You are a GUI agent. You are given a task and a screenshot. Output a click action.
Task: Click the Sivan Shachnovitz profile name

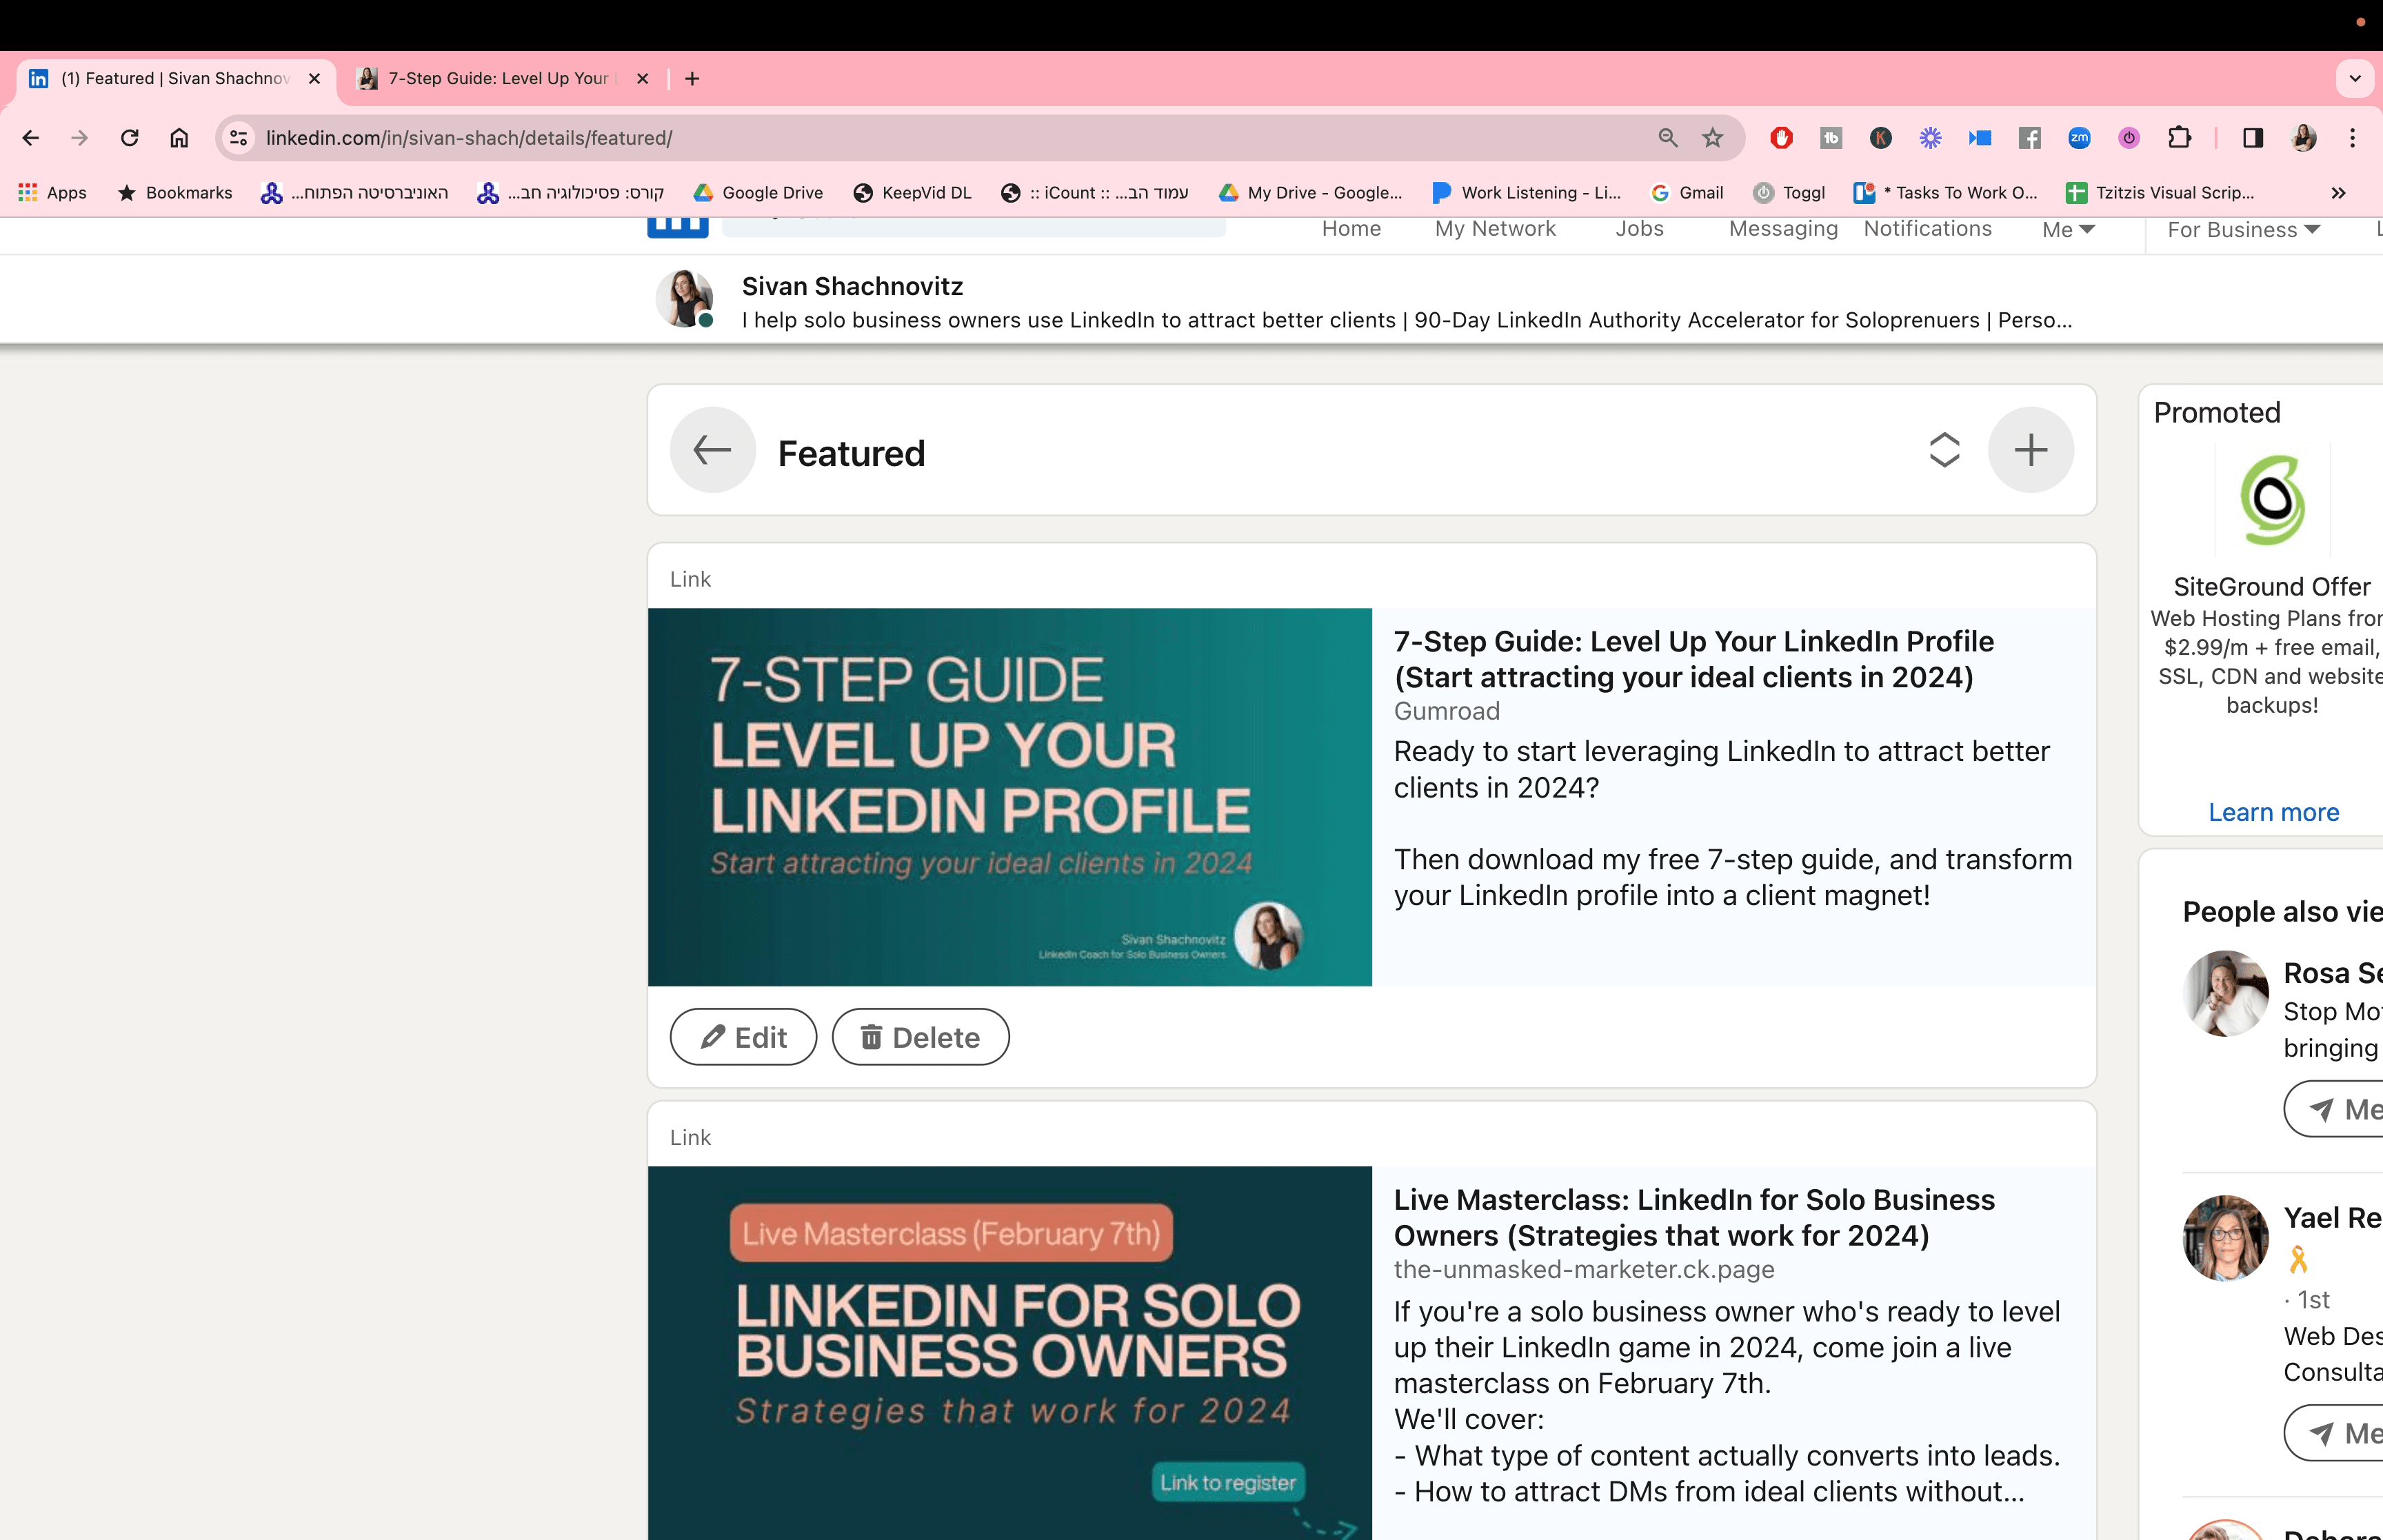click(853, 286)
